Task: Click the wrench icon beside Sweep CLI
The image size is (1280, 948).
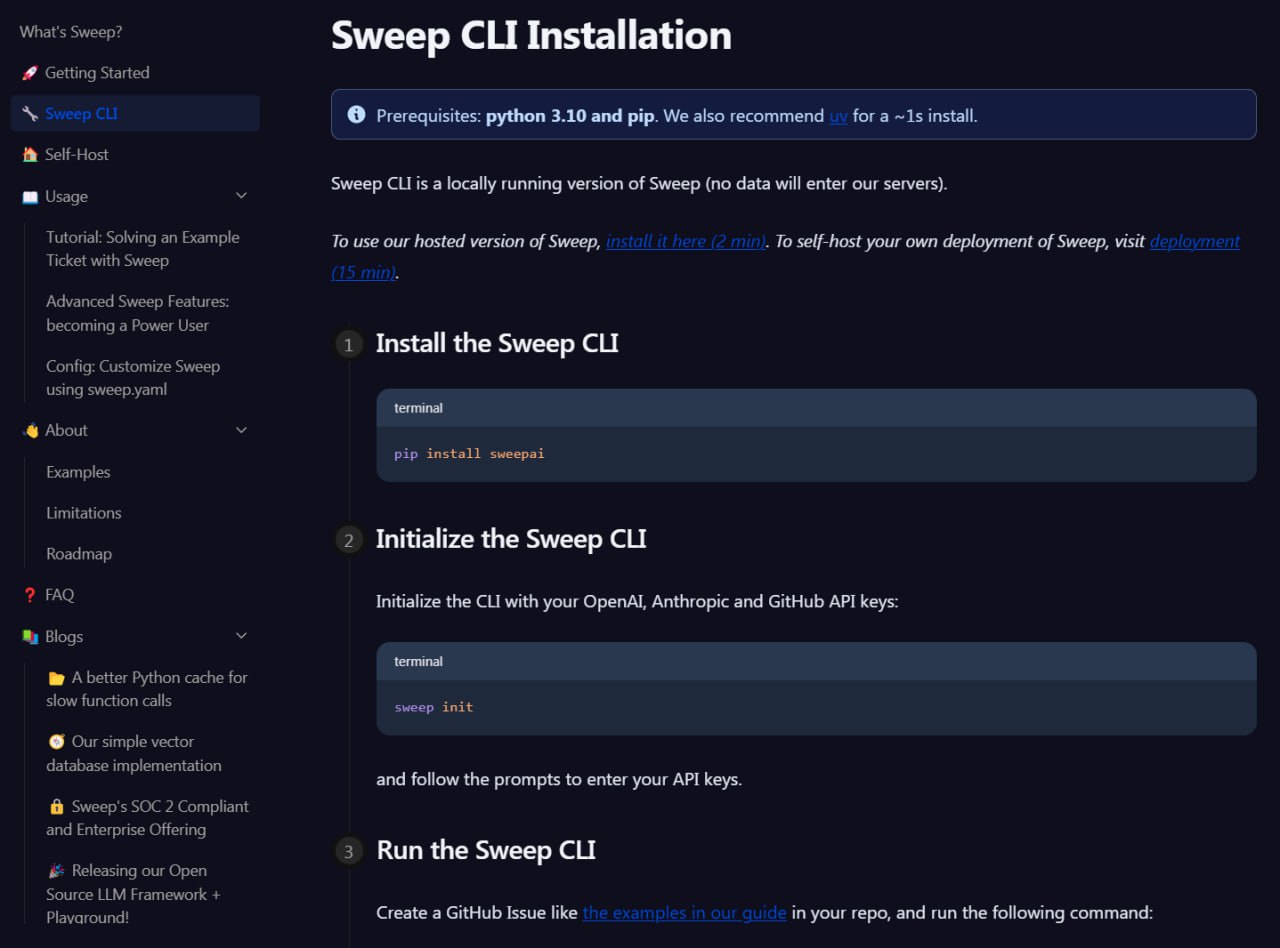Action: [x=30, y=114]
